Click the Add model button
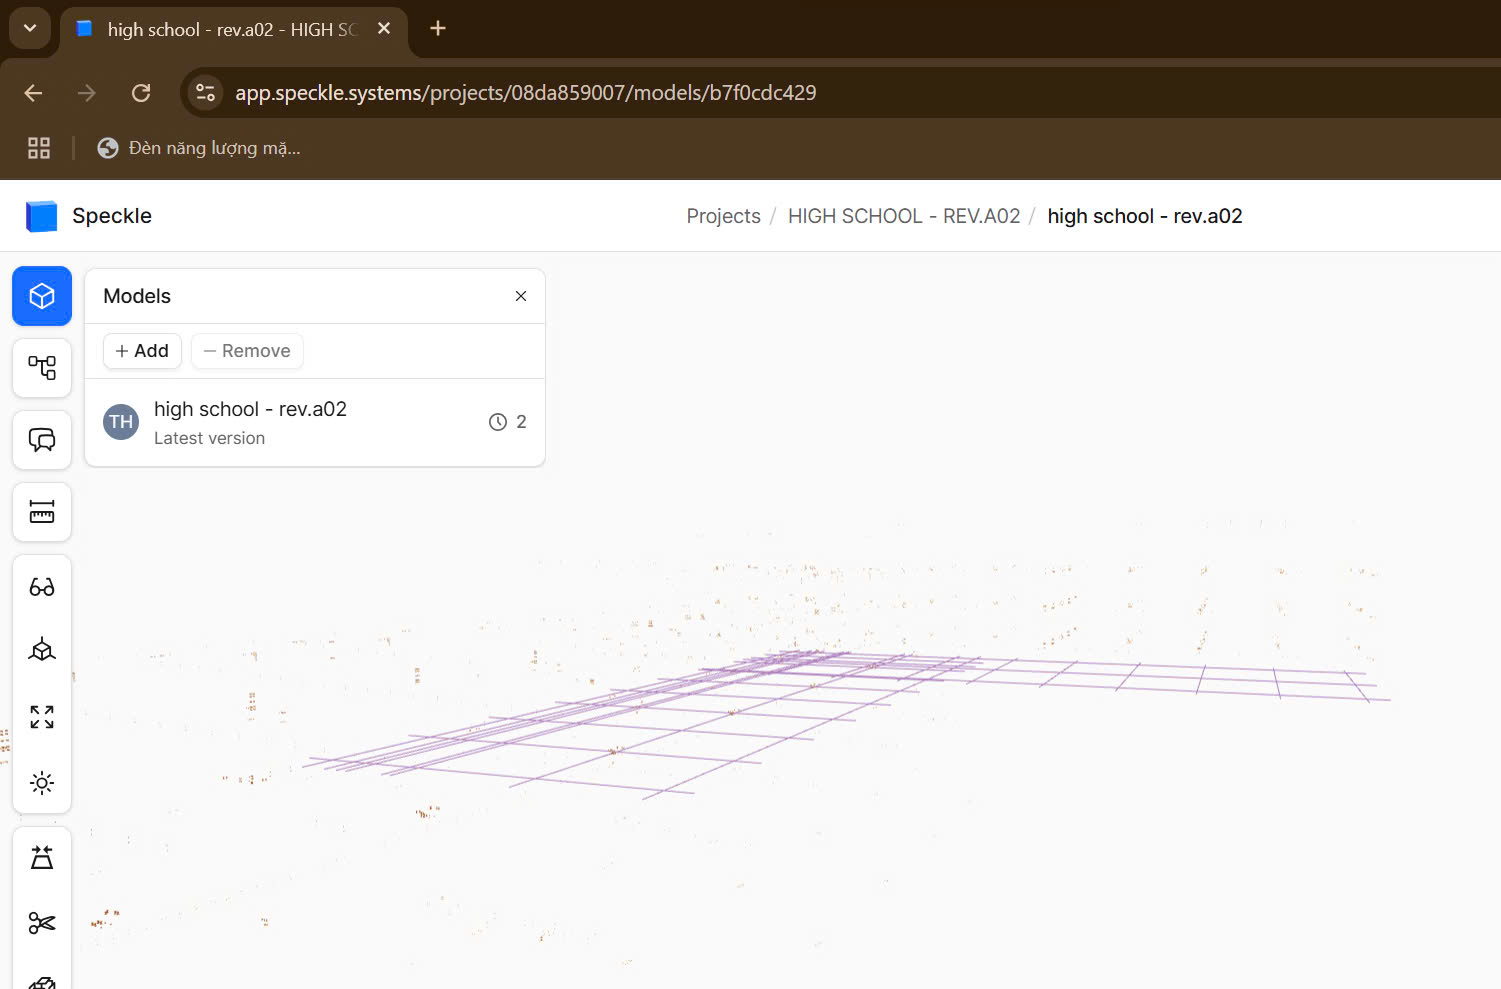 click(x=142, y=351)
